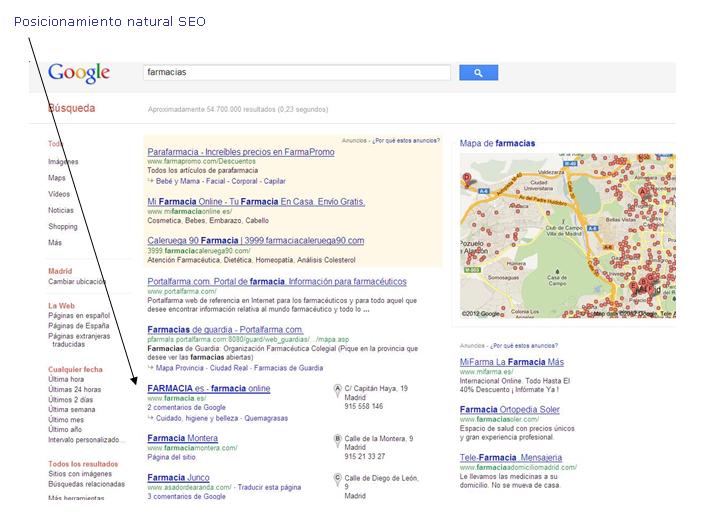Filter results by Última semana
Image resolution: width=720 pixels, height=514 pixels.
72,409
